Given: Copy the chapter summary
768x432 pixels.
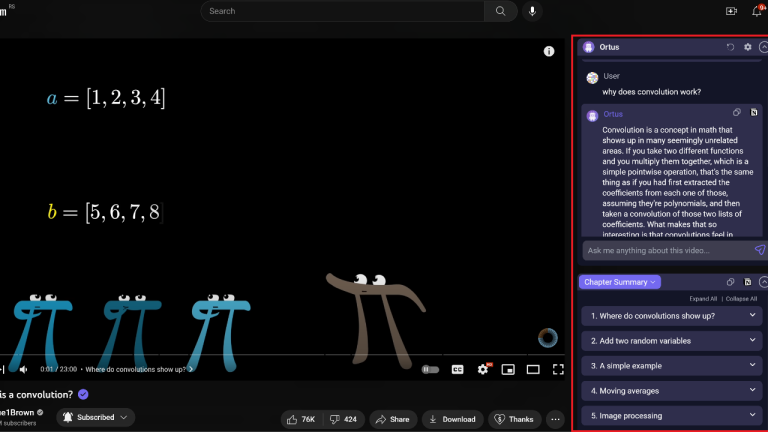Looking at the screenshot, I should 730,282.
